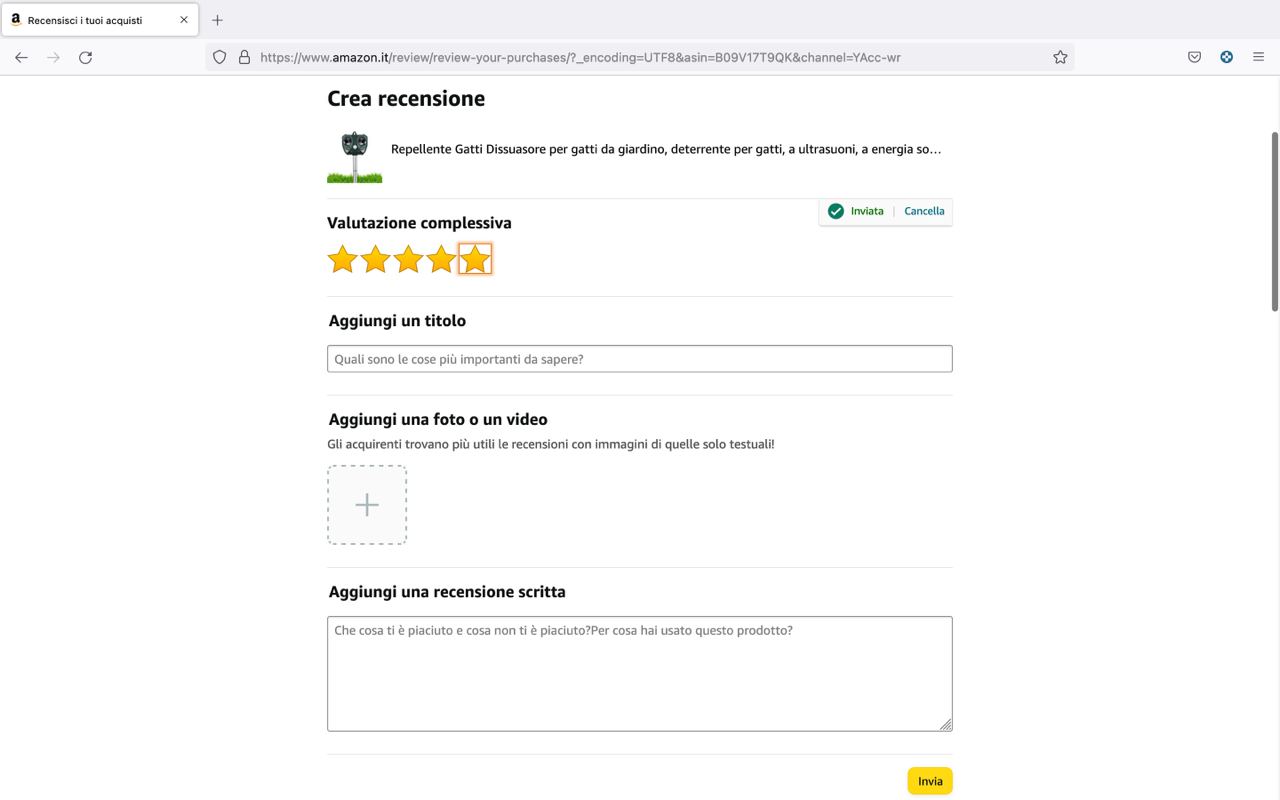Viewport: 1280px width, 800px height.
Task: Add a photo using the plus box
Action: coord(367,505)
